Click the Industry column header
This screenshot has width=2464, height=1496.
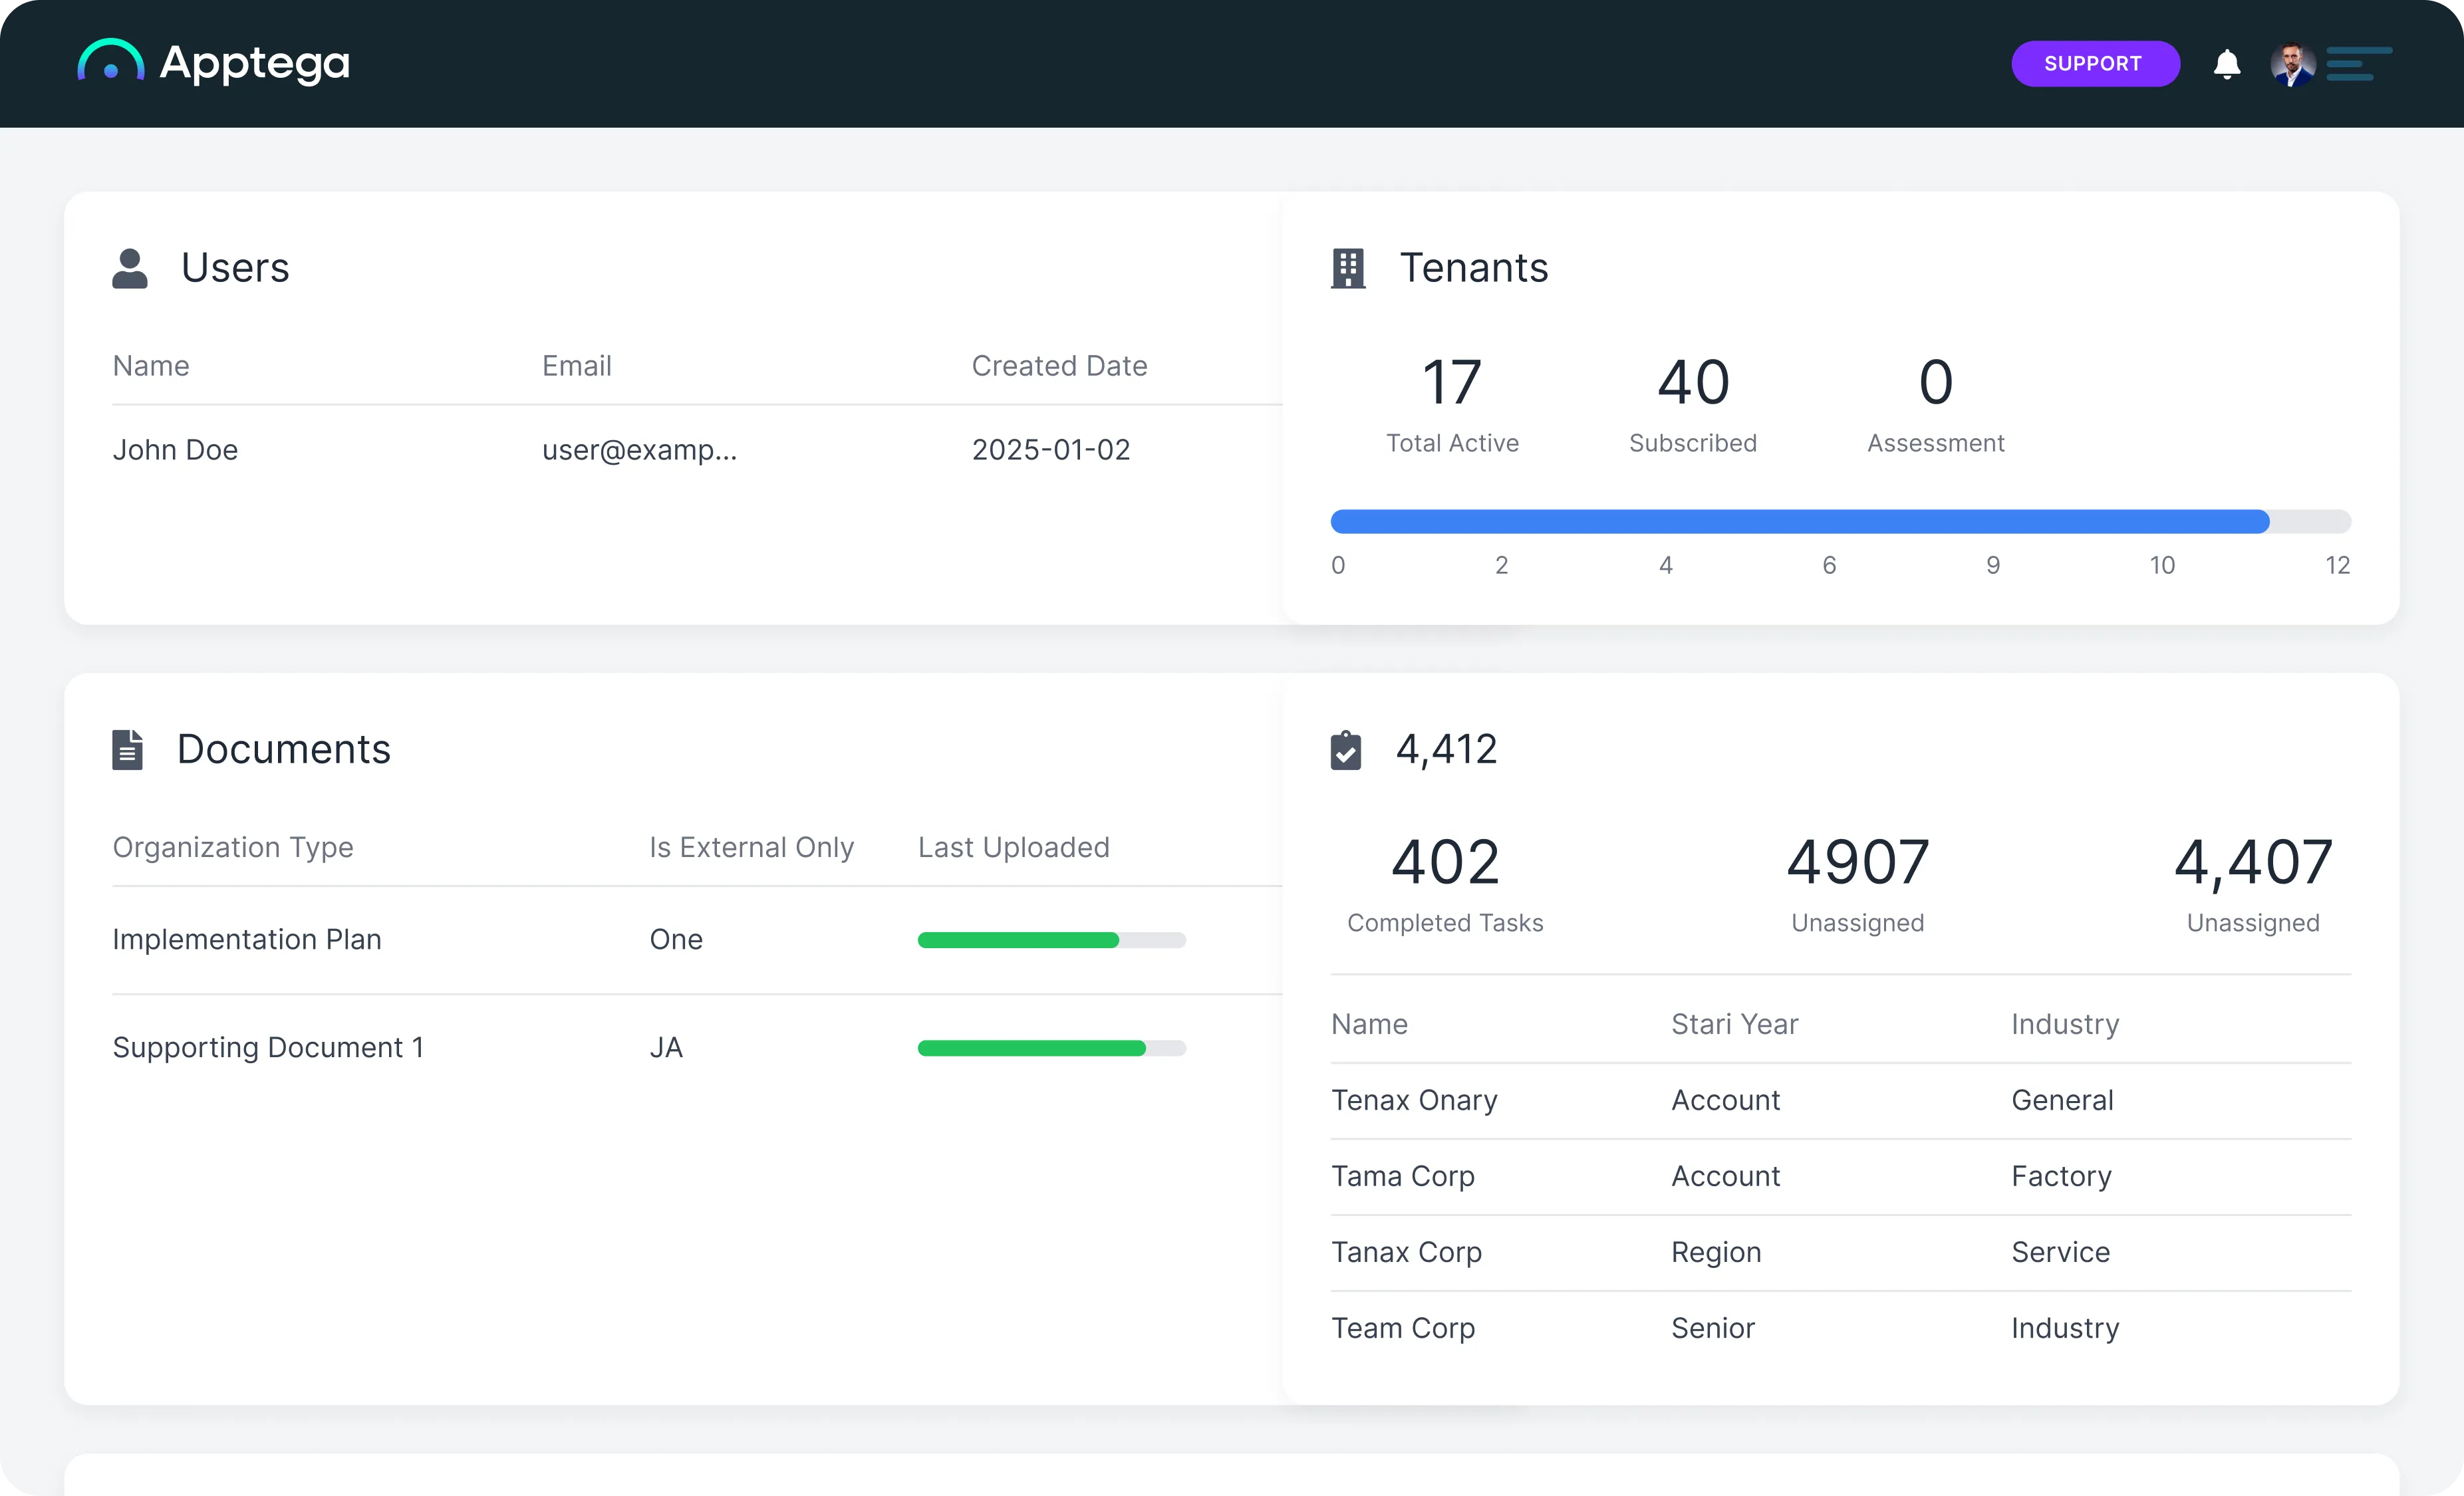click(x=2065, y=1024)
